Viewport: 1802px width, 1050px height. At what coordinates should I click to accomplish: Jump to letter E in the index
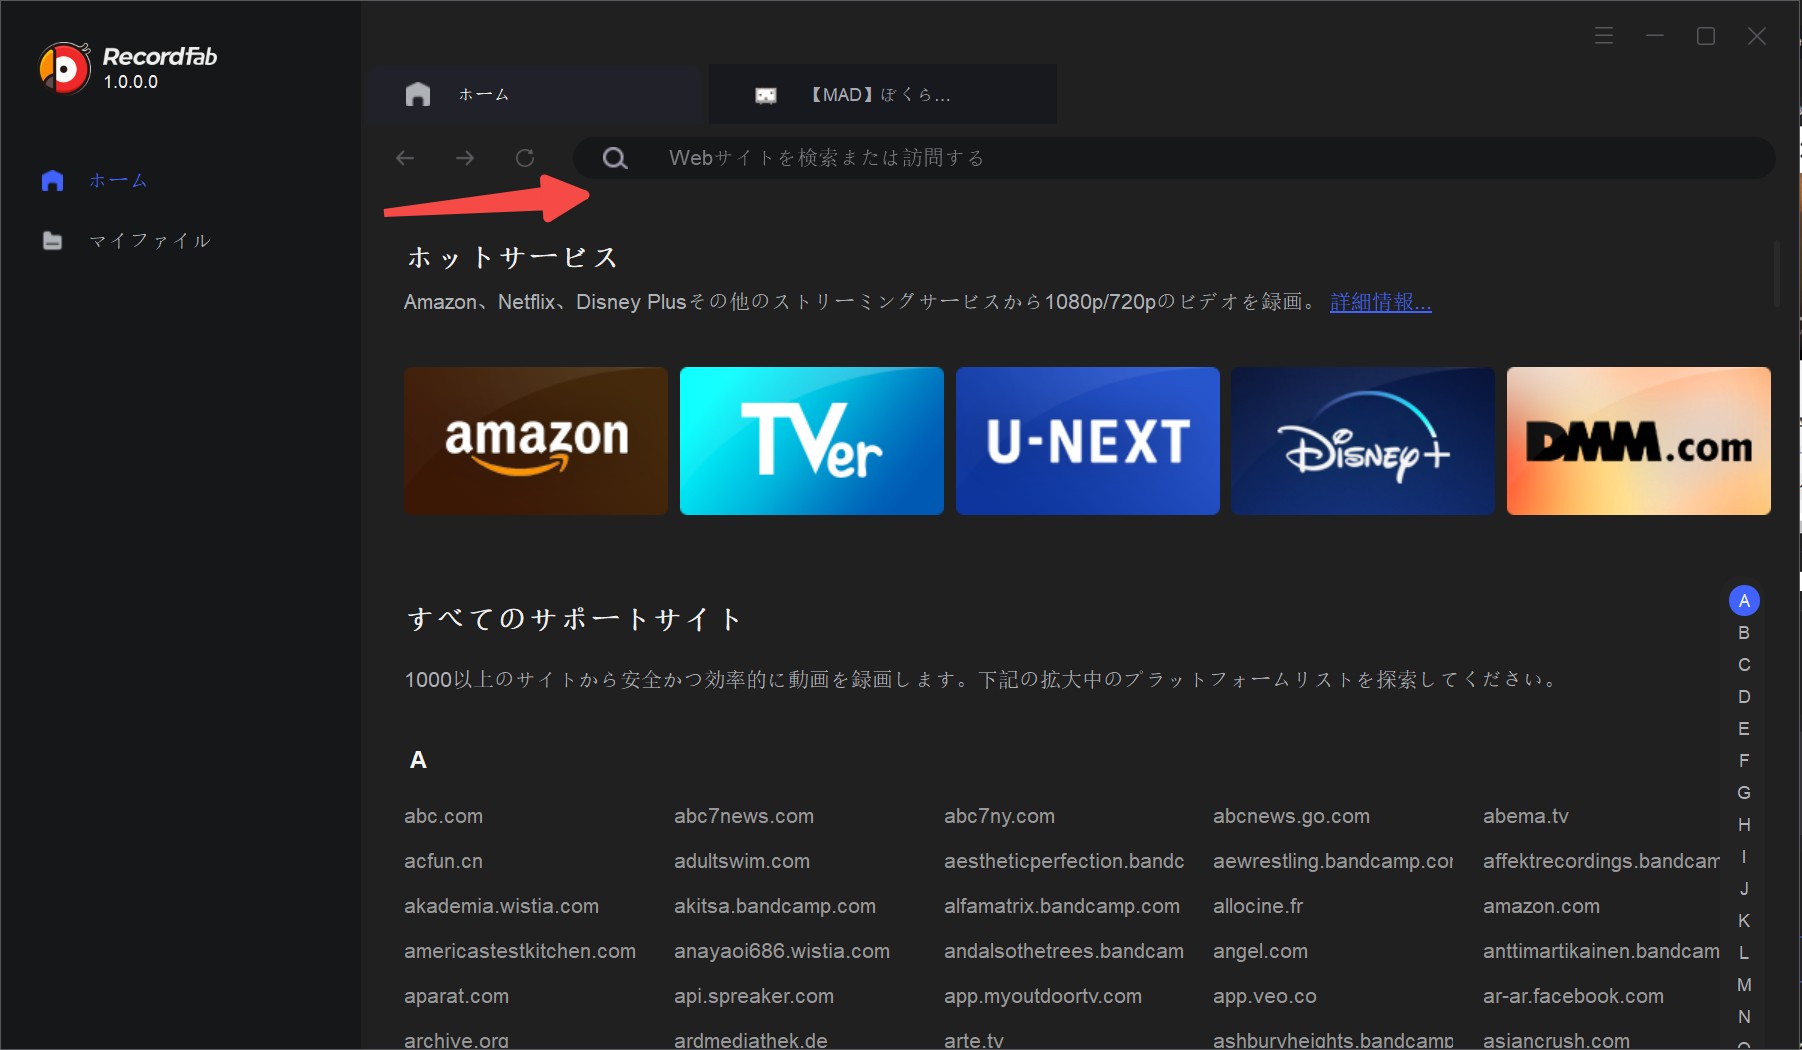(x=1744, y=729)
